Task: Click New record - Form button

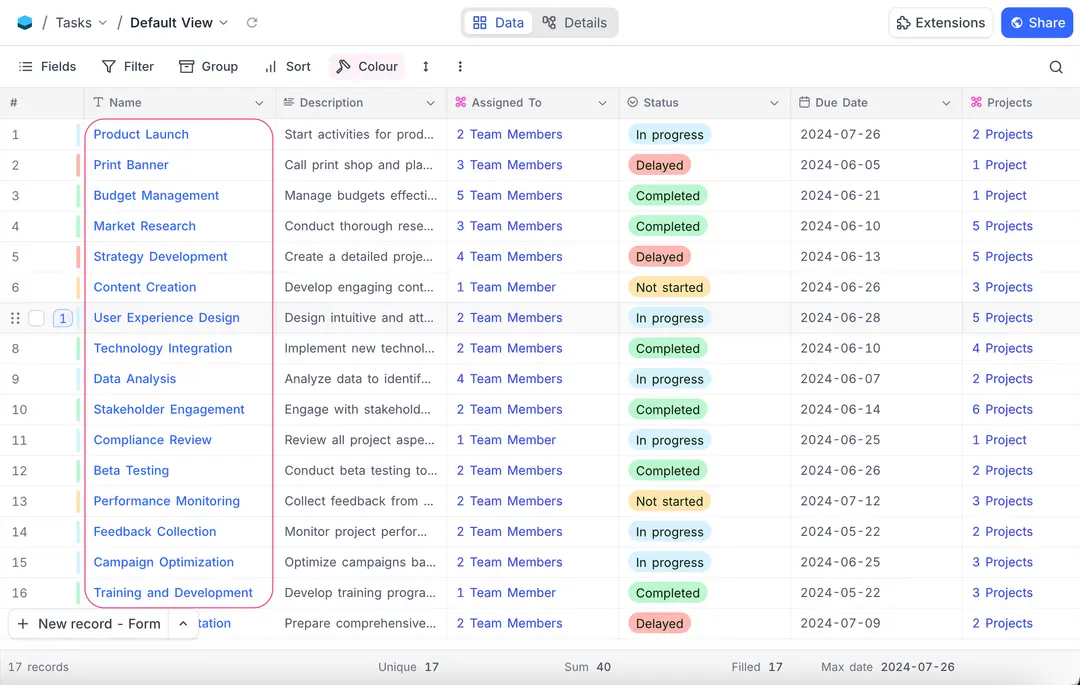Action: pos(89,624)
